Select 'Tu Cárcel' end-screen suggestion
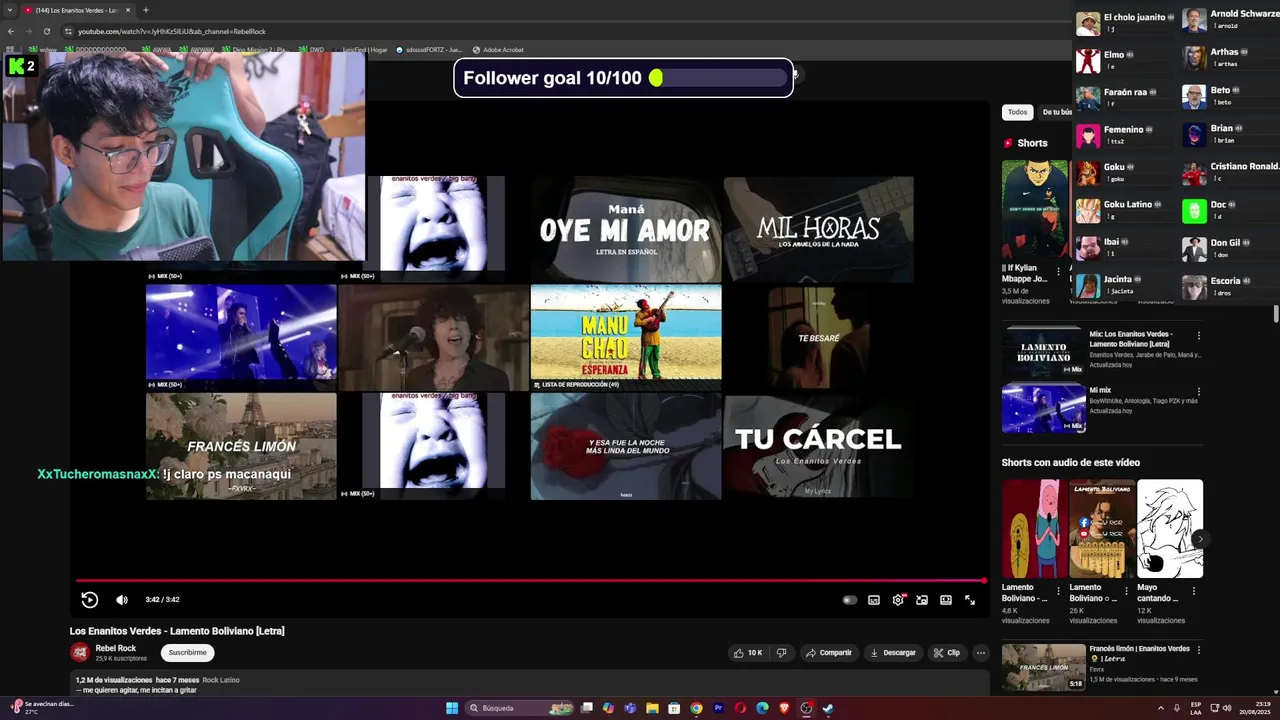Screen dimensions: 1280x720 pos(818,446)
